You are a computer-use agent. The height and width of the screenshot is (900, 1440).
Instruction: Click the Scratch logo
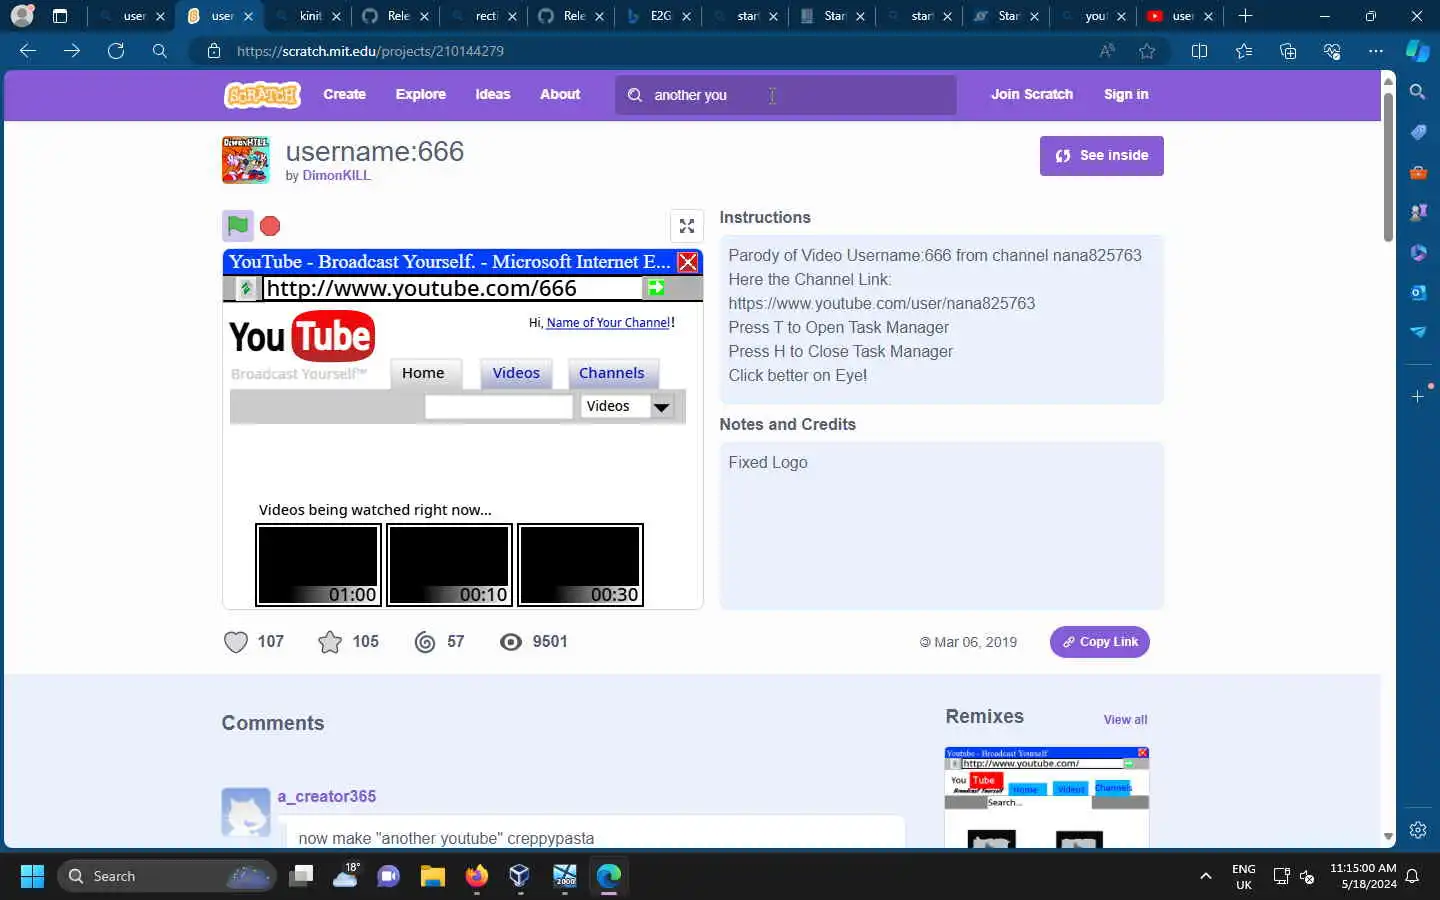262,95
